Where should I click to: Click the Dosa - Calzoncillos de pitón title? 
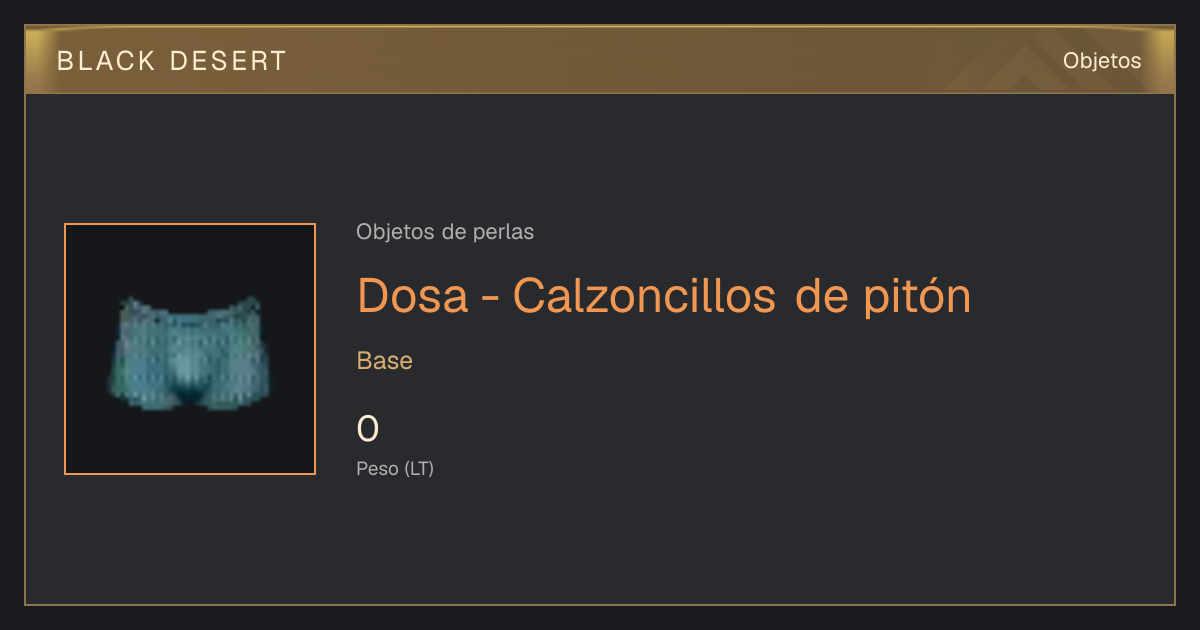(664, 296)
